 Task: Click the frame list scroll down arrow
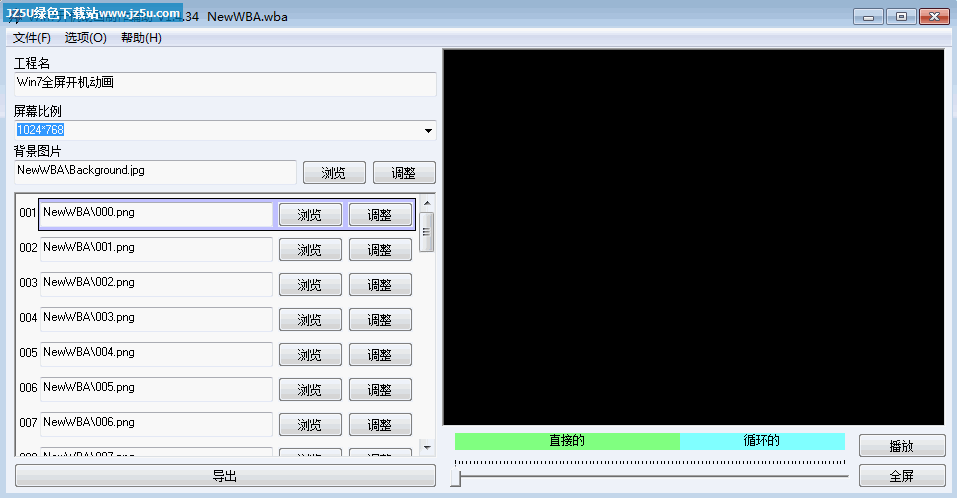(427, 447)
